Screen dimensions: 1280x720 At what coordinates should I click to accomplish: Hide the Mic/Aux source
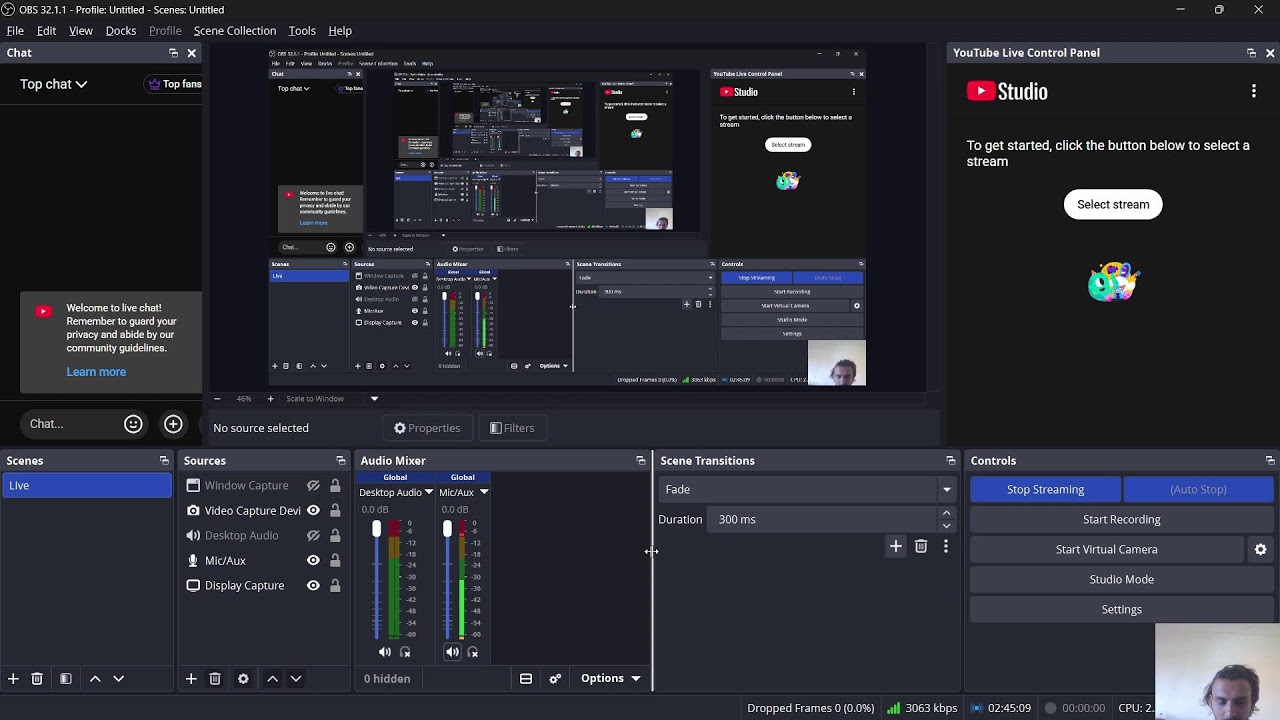[313, 561]
